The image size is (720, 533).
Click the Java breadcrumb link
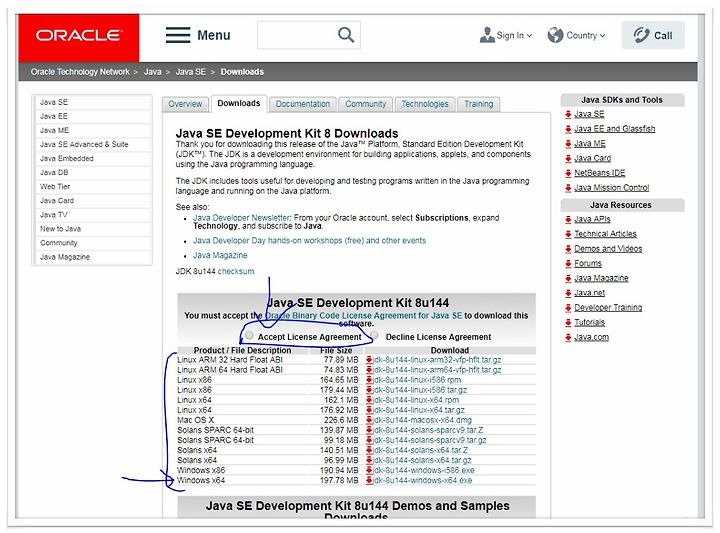[x=152, y=72]
